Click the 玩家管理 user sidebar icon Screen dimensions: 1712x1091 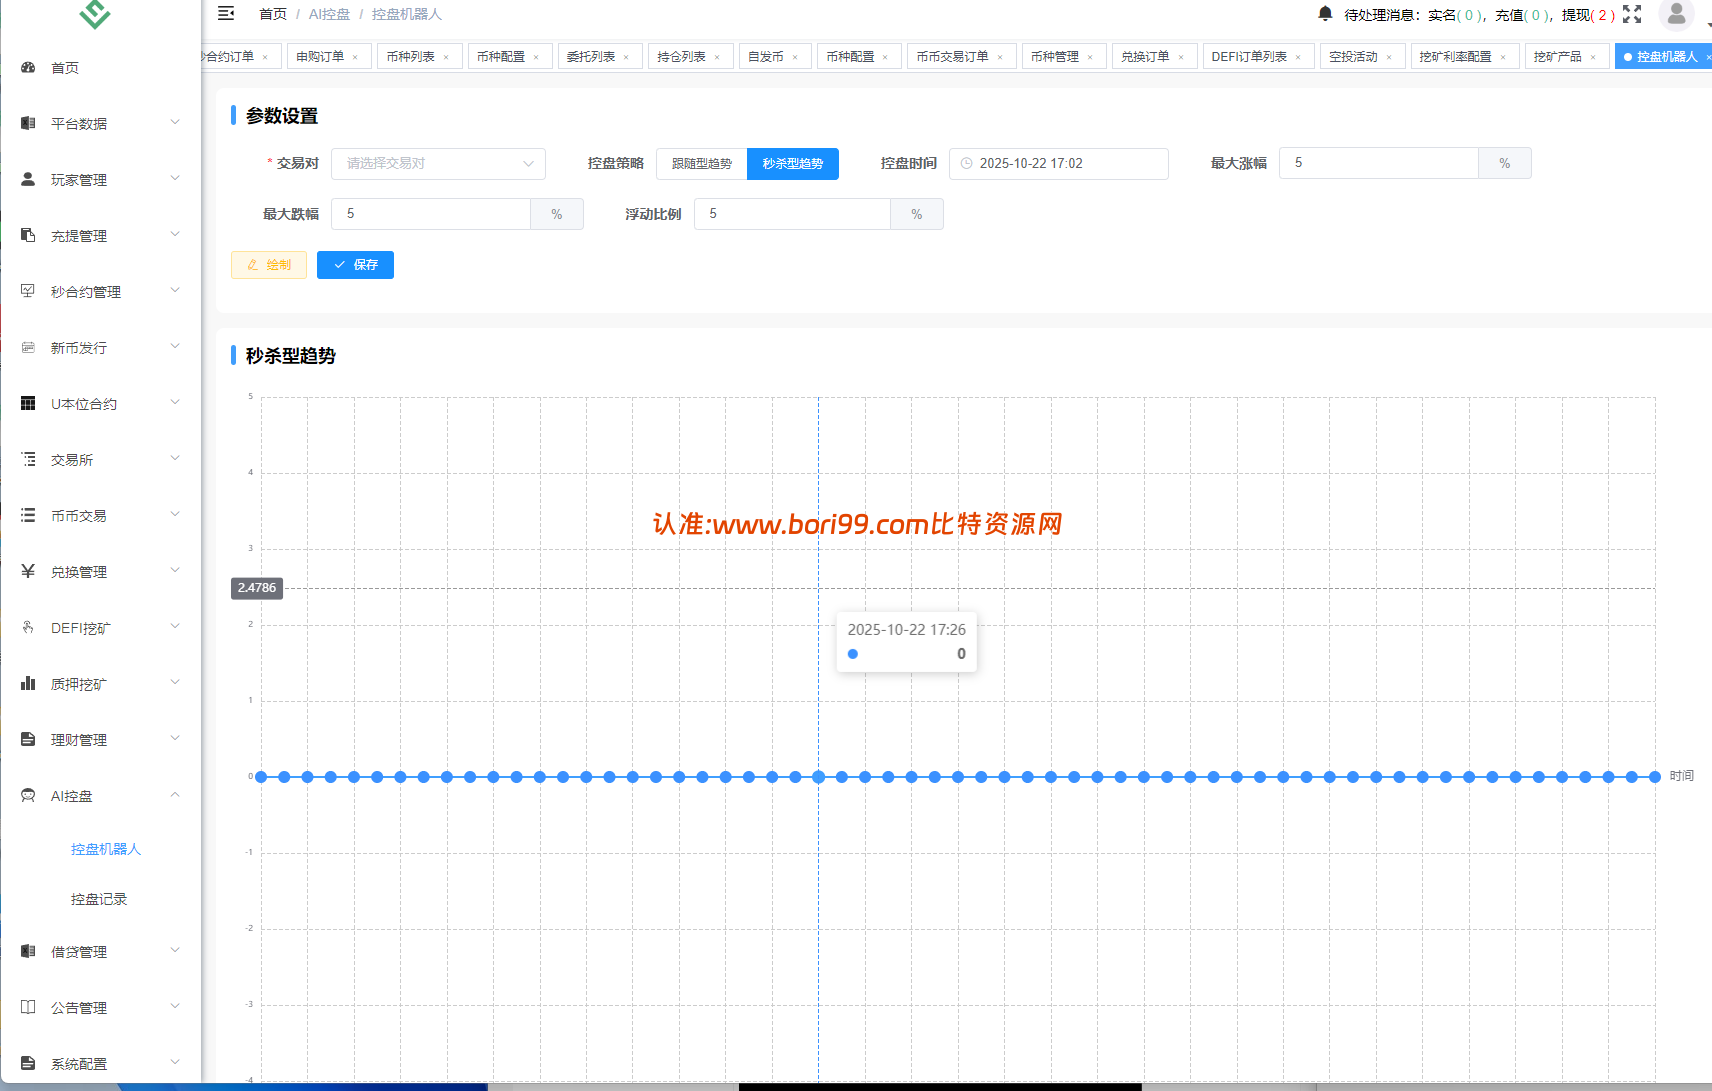[28, 179]
